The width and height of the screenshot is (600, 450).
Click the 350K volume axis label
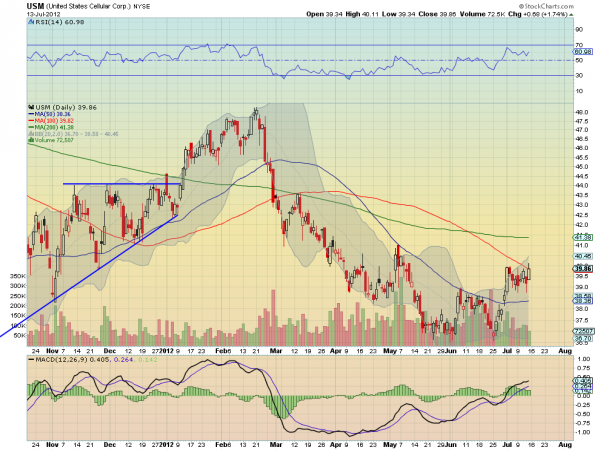[x=18, y=276]
